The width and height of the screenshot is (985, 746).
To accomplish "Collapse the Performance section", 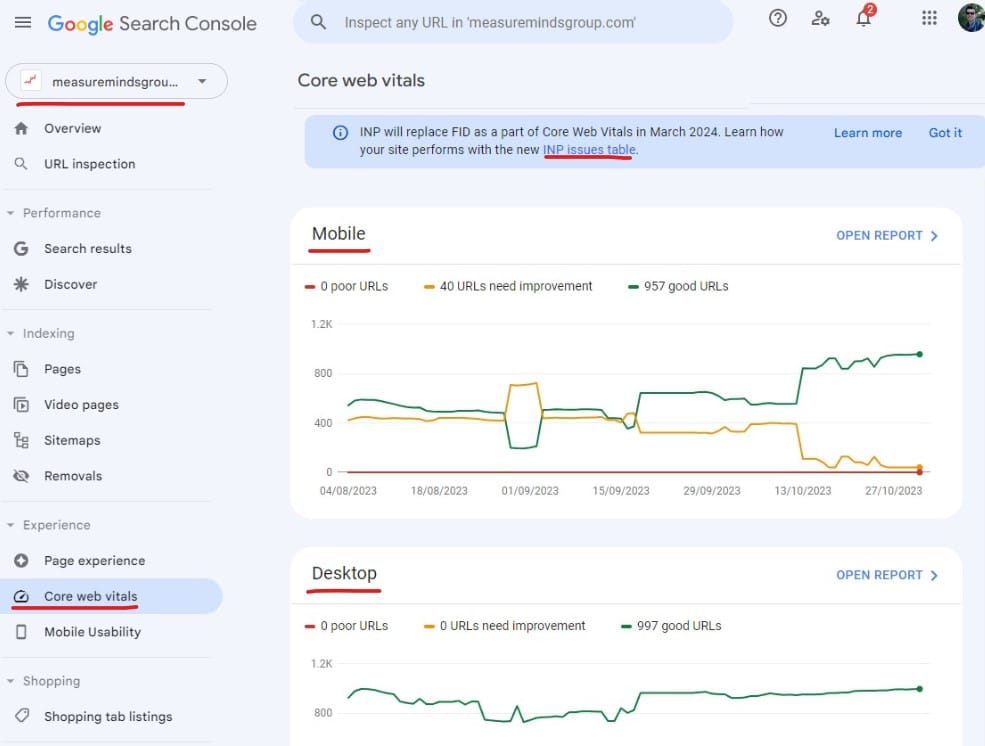I will [55, 213].
